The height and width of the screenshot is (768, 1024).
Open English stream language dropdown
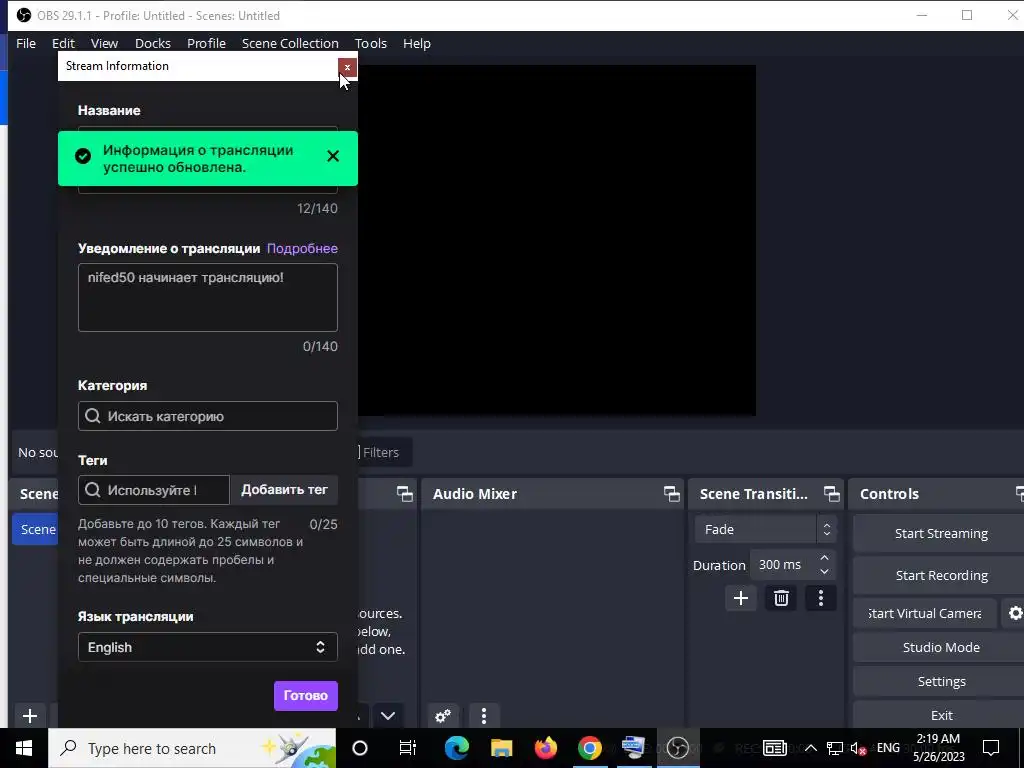[208, 647]
